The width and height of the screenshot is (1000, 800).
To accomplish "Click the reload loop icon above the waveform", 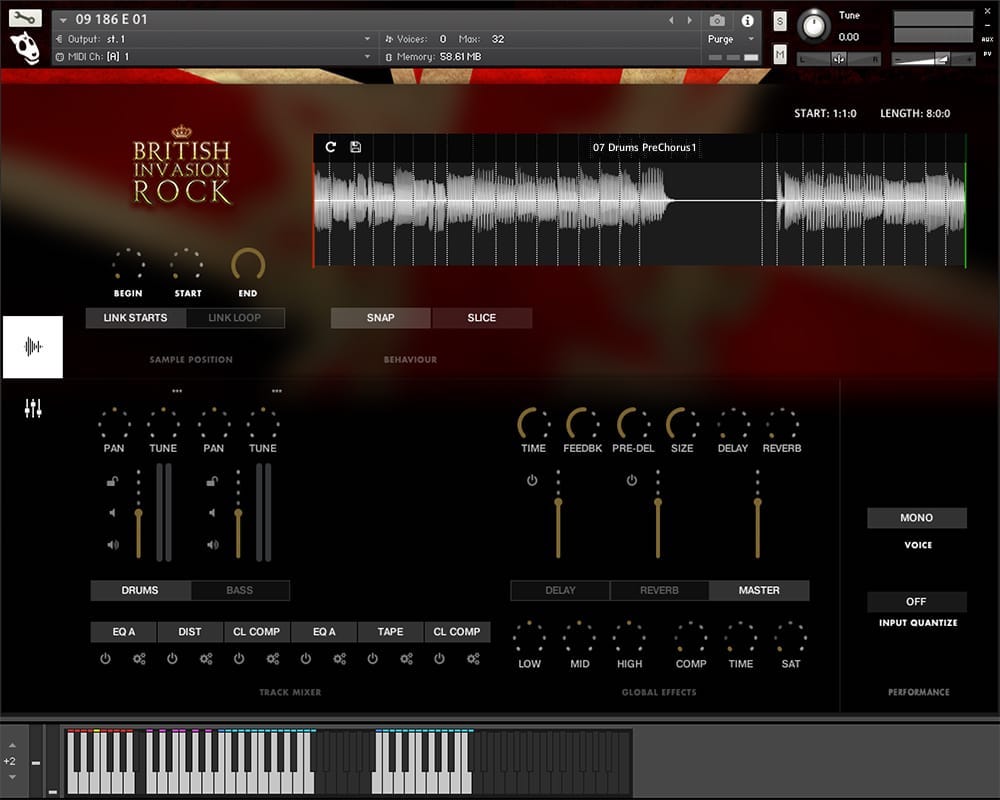I will point(331,147).
